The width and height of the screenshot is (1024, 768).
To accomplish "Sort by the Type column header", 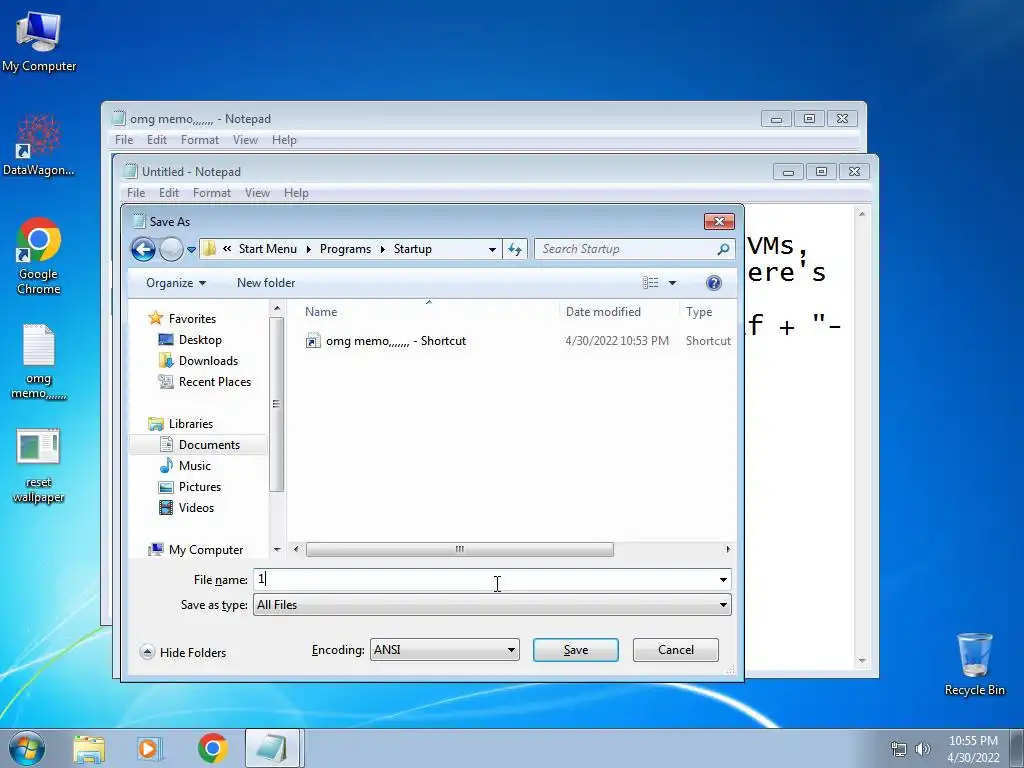I will click(x=699, y=312).
